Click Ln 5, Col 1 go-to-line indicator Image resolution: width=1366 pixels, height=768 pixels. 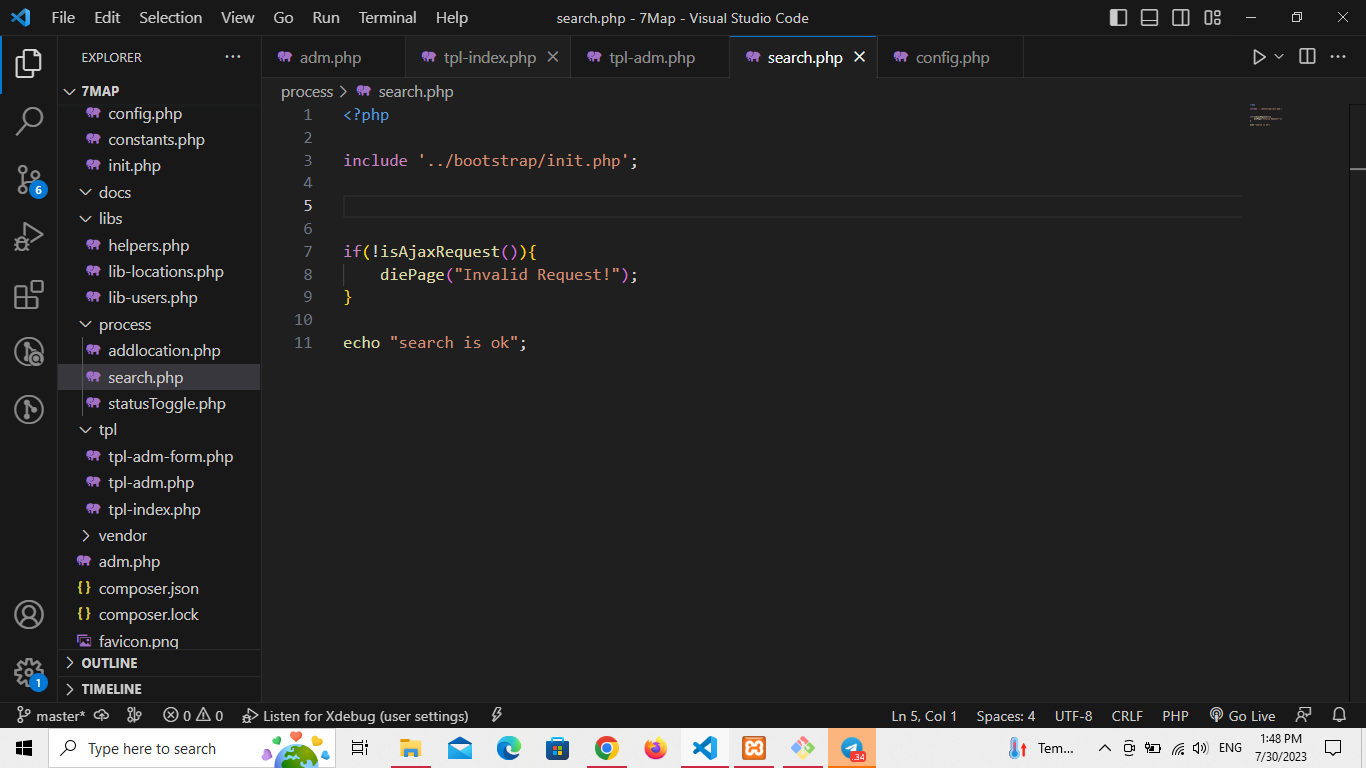[924, 716]
